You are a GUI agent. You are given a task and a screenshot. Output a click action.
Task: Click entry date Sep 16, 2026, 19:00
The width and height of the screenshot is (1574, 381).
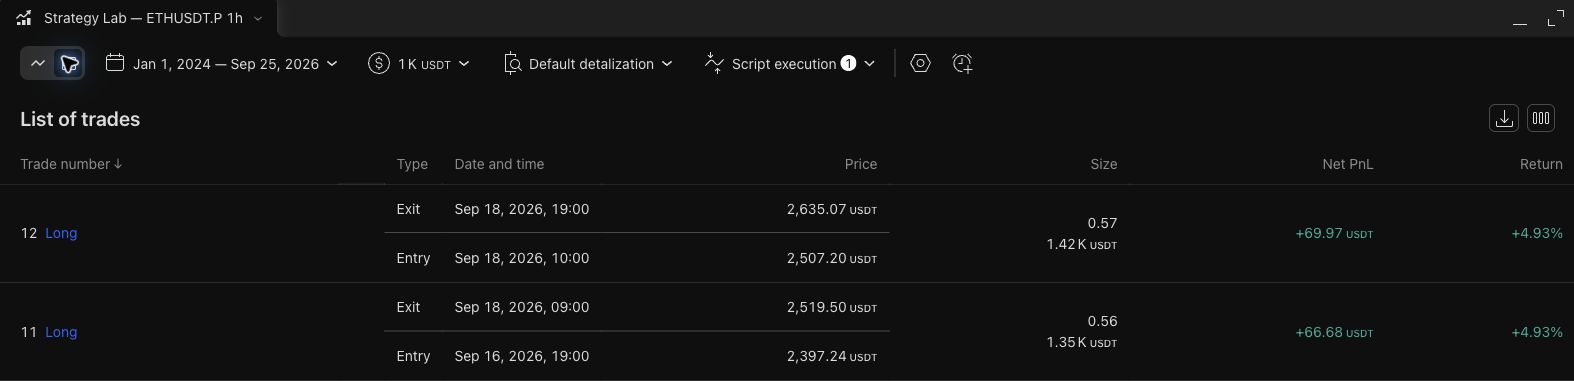(x=522, y=356)
